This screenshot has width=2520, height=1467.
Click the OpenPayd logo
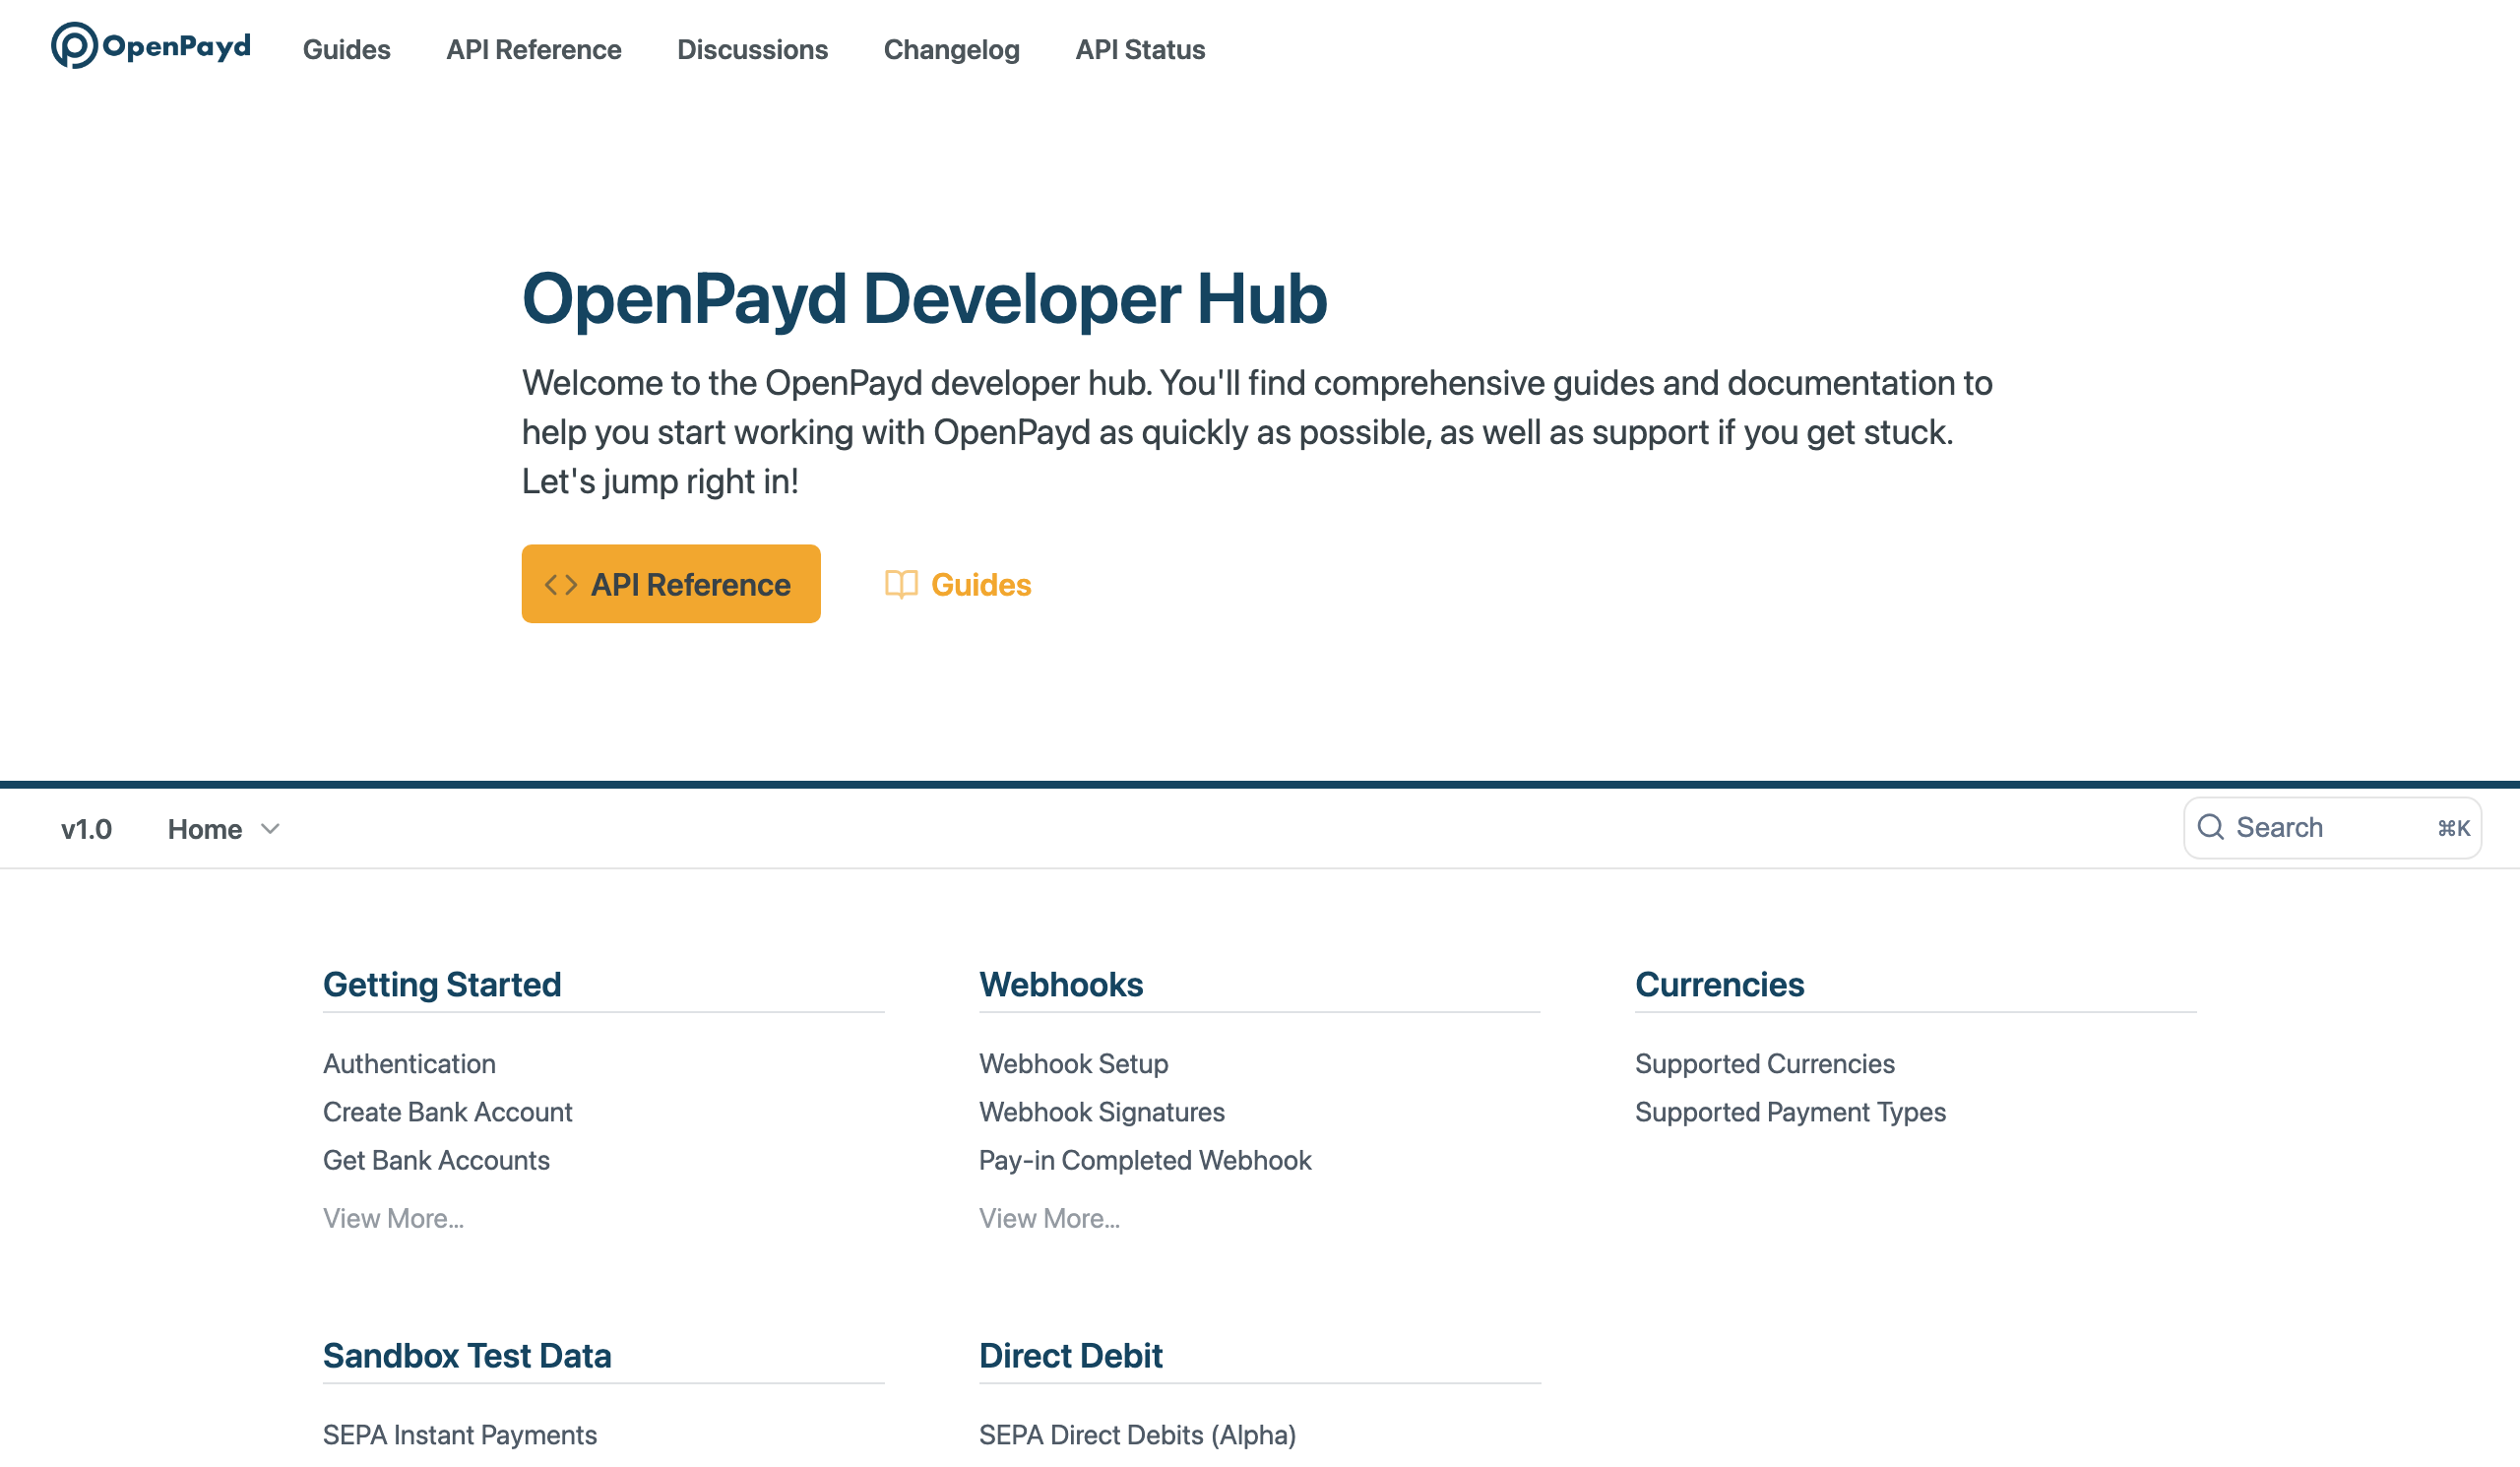click(151, 46)
